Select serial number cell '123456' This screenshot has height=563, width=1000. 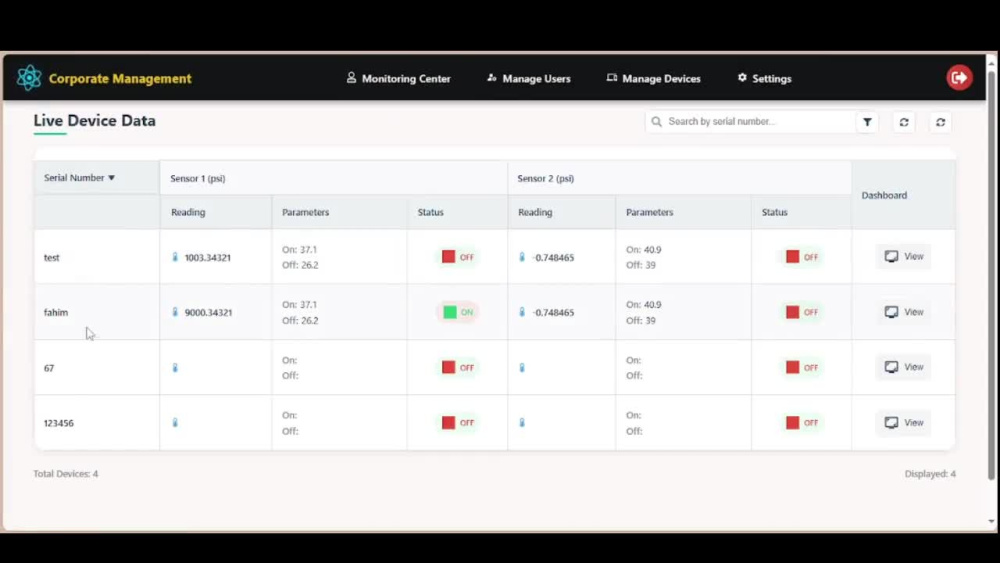[96, 423]
